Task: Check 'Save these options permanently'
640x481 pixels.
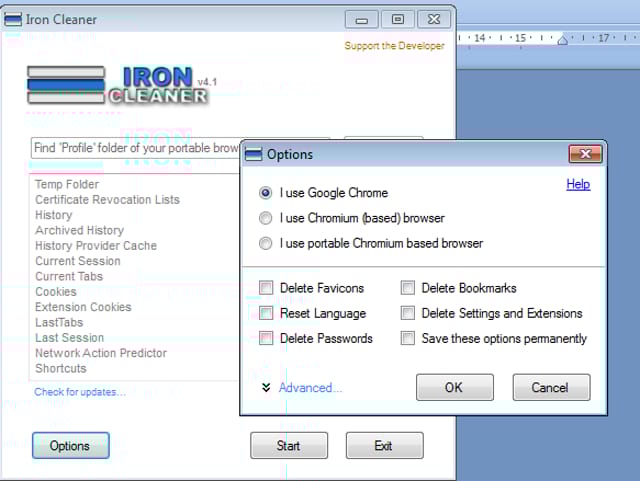Action: tap(408, 338)
